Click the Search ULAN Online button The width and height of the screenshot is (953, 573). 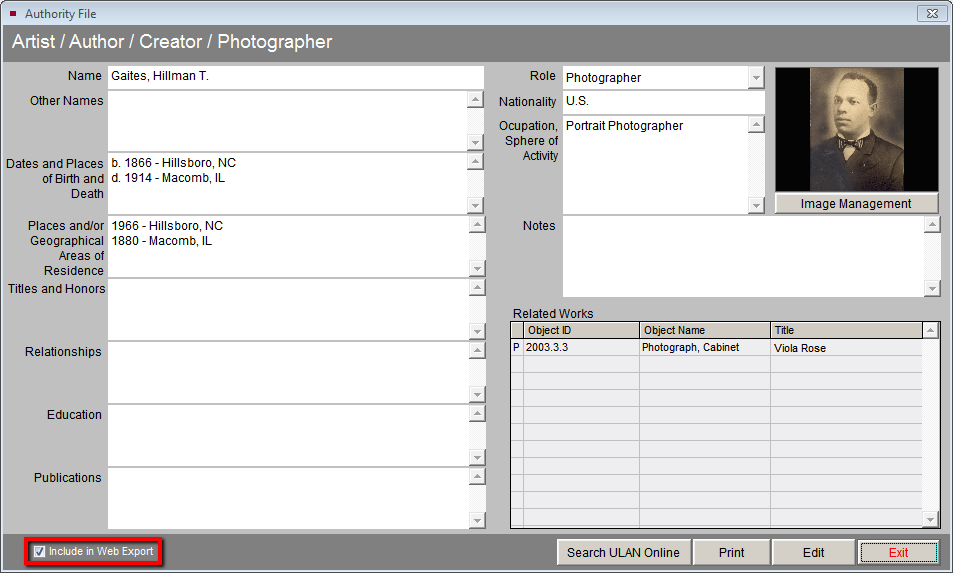(x=624, y=552)
